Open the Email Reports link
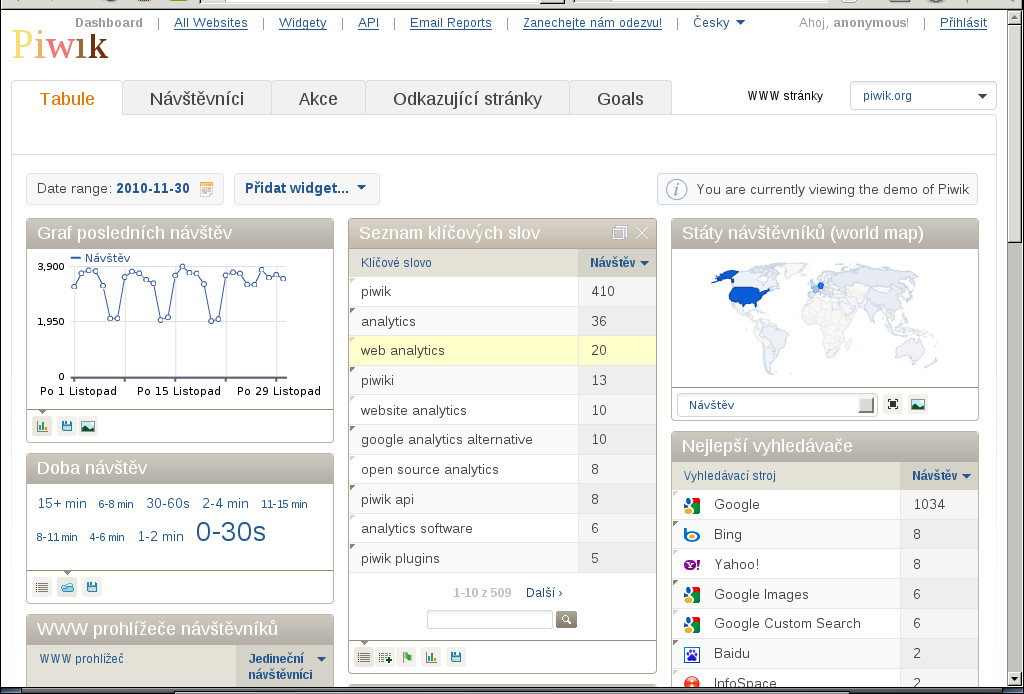This screenshot has height=694, width=1024. point(451,23)
